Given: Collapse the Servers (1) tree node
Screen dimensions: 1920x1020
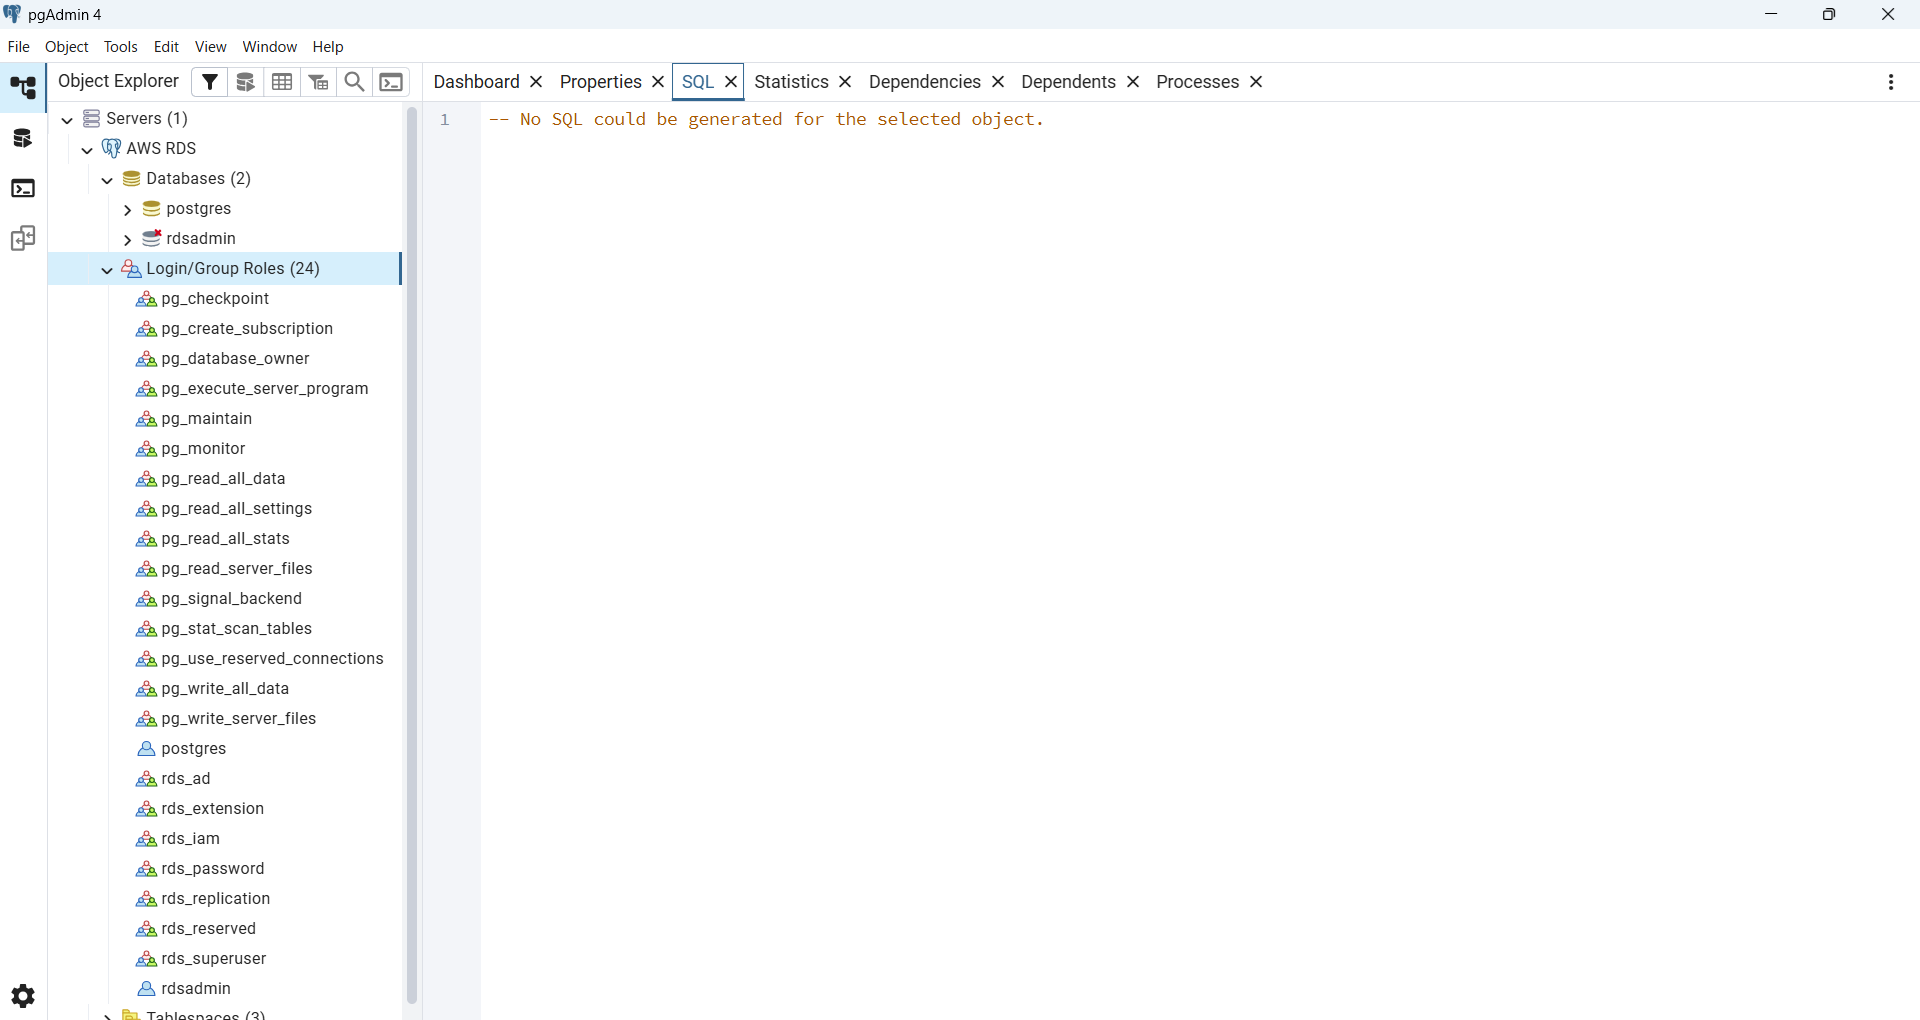Looking at the screenshot, I should 67,120.
